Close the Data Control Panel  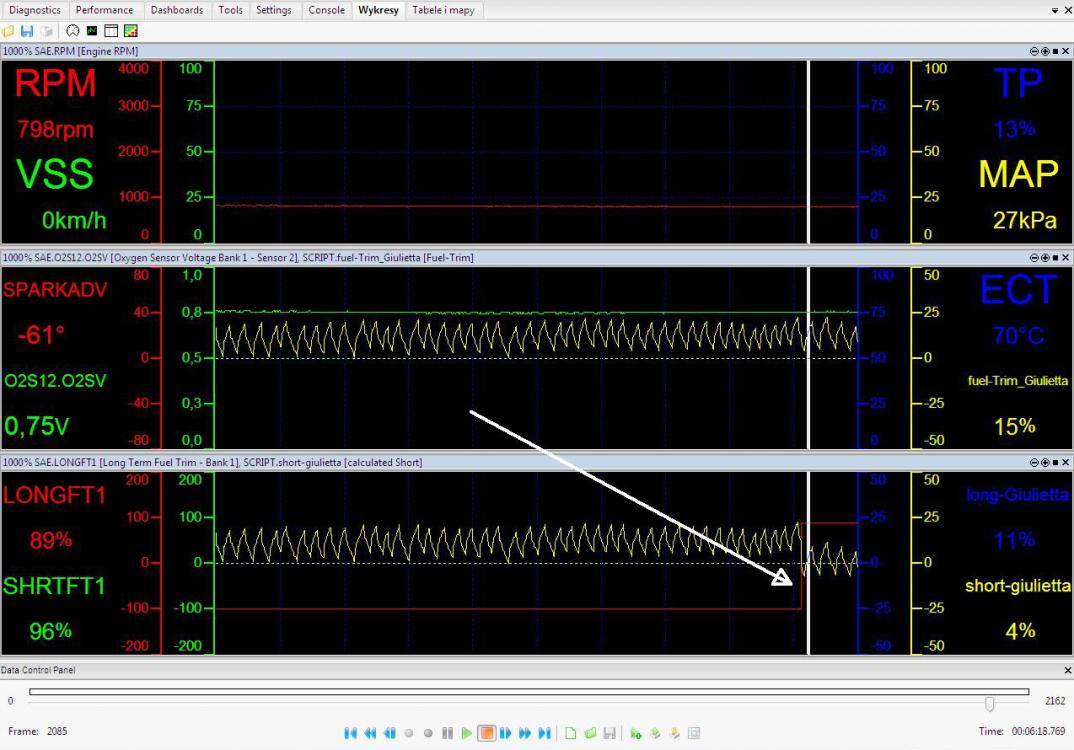point(1066,670)
